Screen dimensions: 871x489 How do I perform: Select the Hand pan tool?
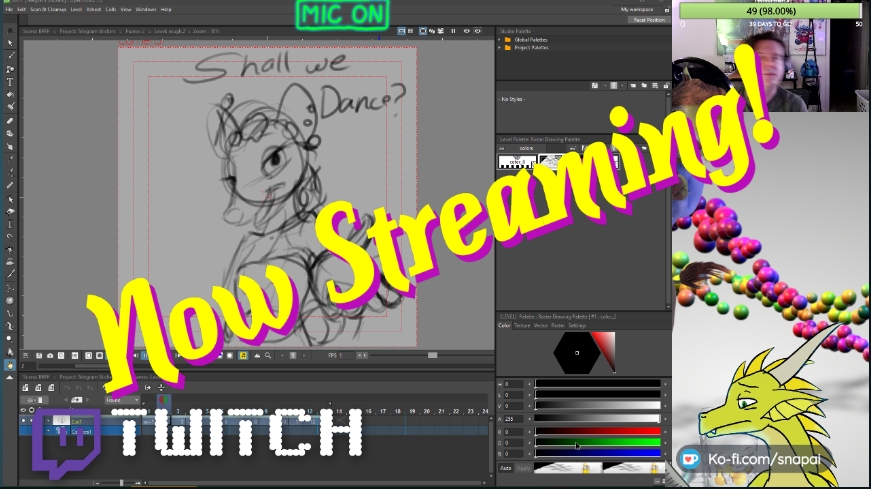point(10,365)
